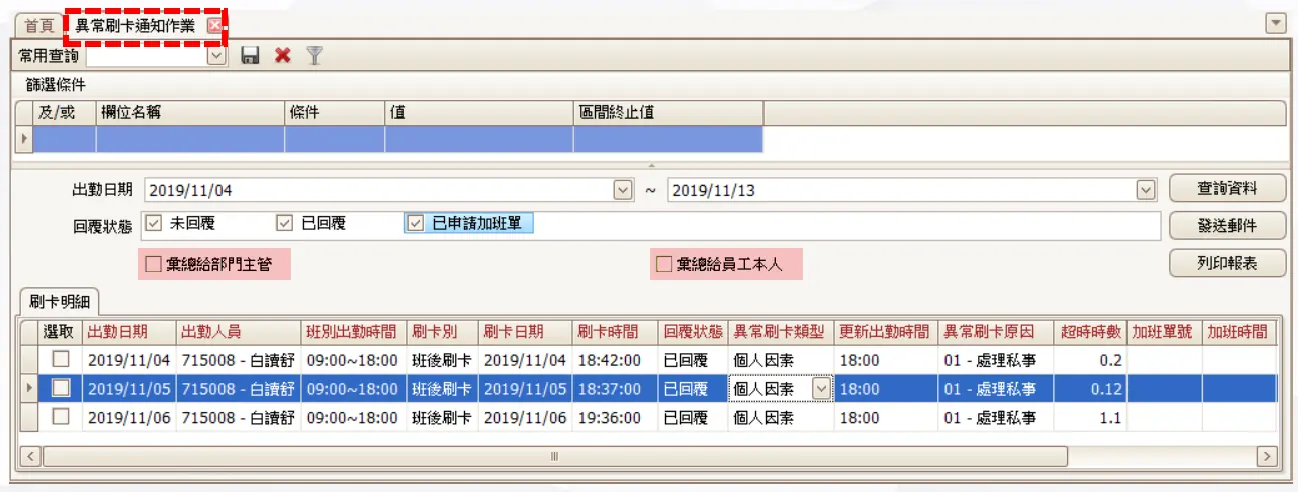Switch to the 首頁 tab
This screenshot has width=1298, height=492.
[x=39, y=26]
